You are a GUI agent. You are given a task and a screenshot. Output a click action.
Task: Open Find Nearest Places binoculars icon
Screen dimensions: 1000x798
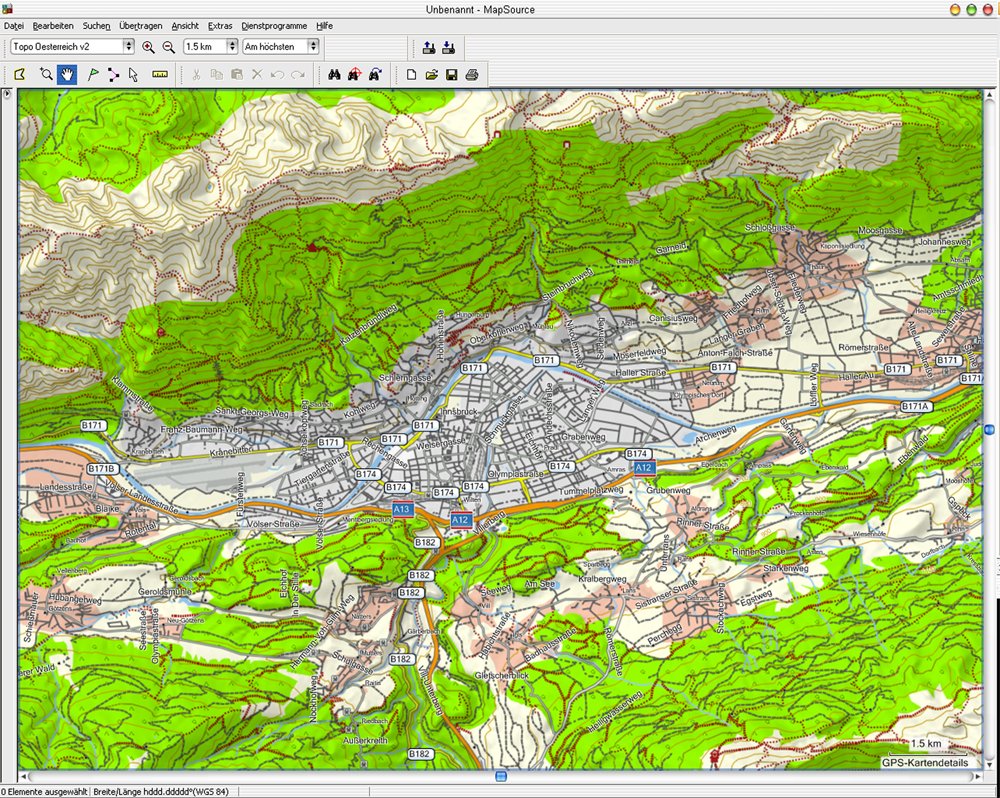[x=355, y=75]
